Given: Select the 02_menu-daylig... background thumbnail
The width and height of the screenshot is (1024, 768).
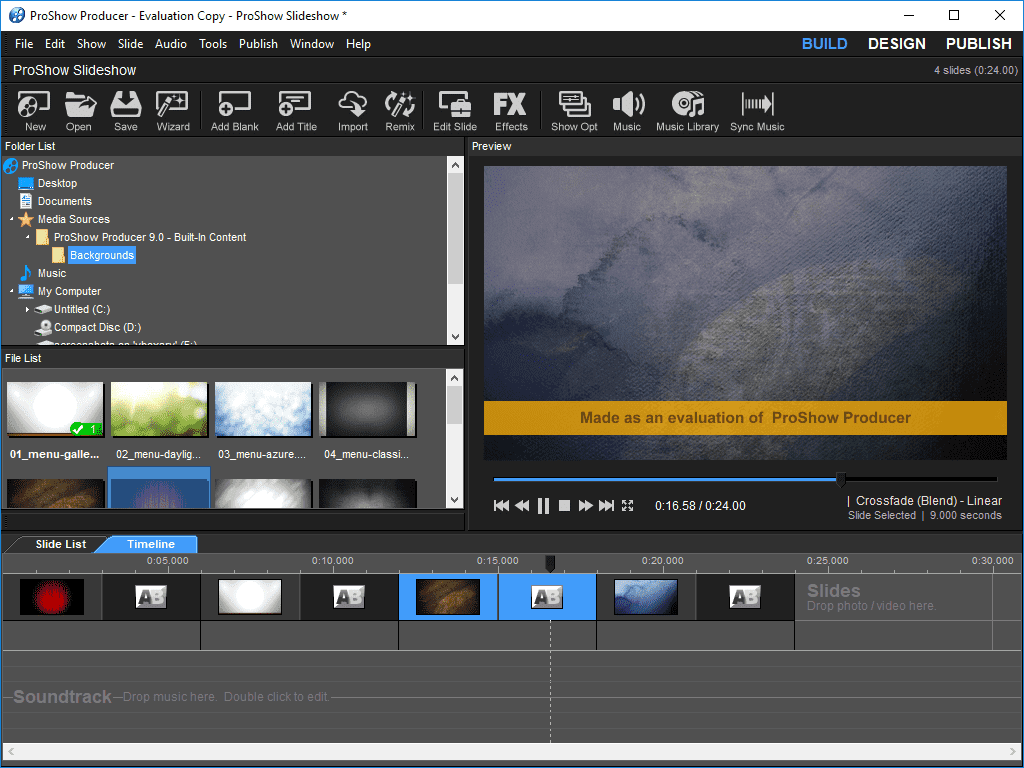Looking at the screenshot, I should 159,410.
